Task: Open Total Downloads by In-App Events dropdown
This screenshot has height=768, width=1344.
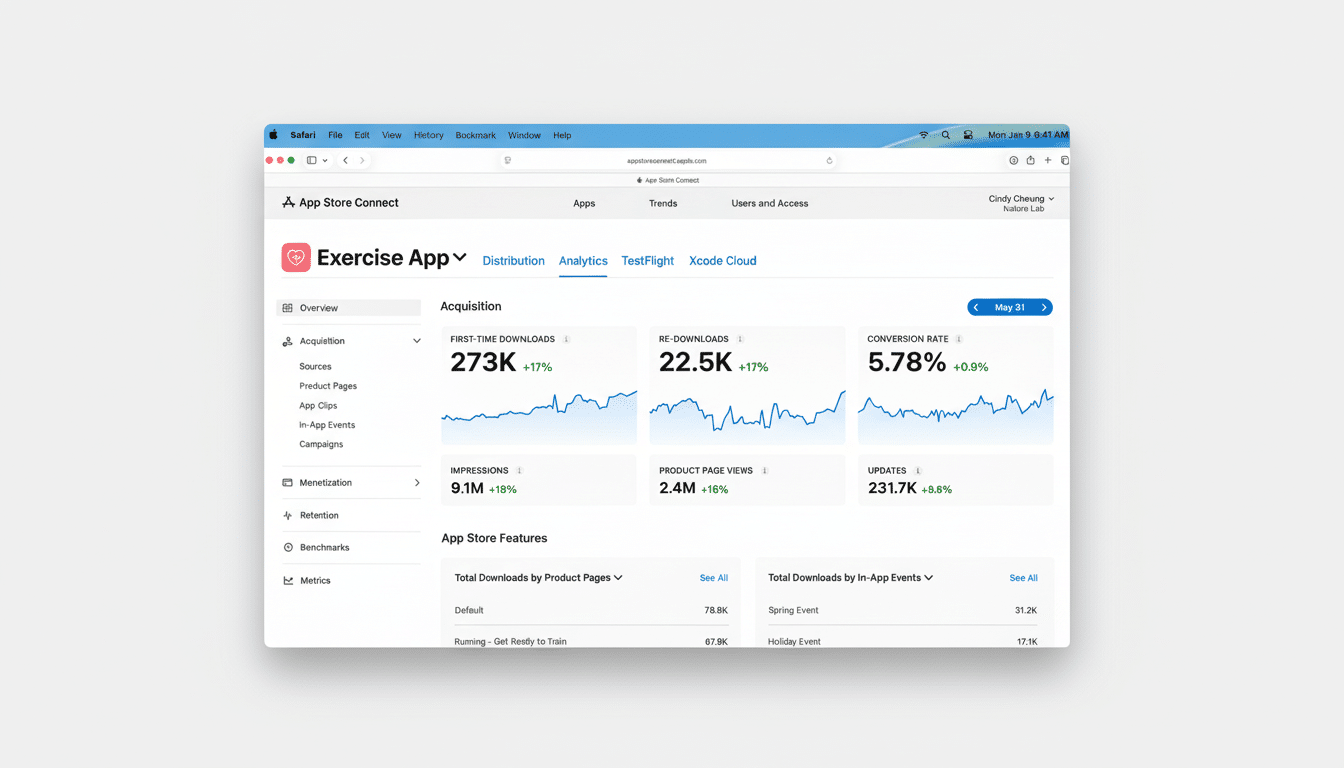Action: coord(850,578)
